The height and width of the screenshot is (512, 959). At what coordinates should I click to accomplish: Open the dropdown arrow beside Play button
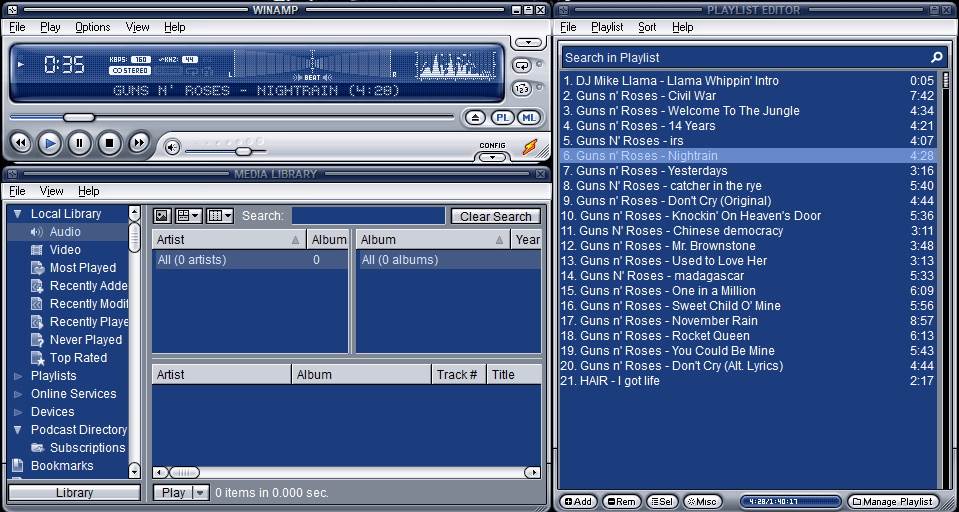point(200,492)
